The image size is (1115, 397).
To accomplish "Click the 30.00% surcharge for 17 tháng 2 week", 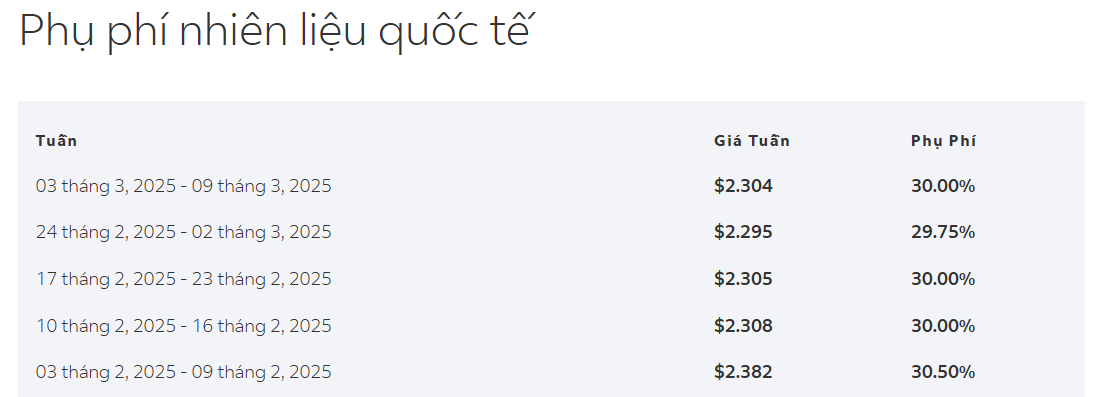I will point(943,279).
